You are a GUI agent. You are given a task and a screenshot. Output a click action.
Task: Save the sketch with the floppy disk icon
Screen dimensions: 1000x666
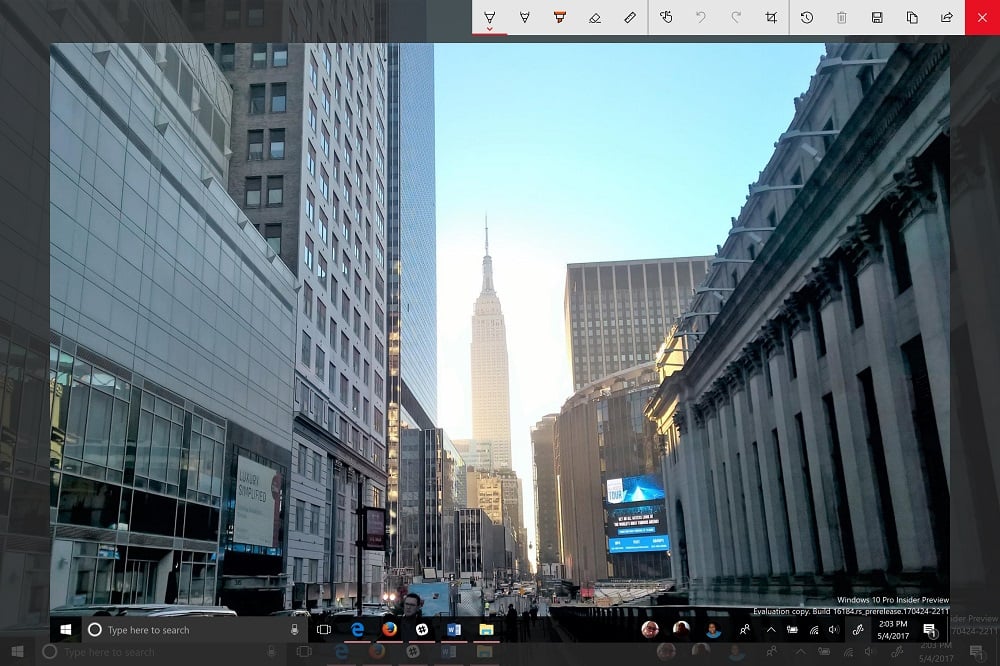pos(877,18)
